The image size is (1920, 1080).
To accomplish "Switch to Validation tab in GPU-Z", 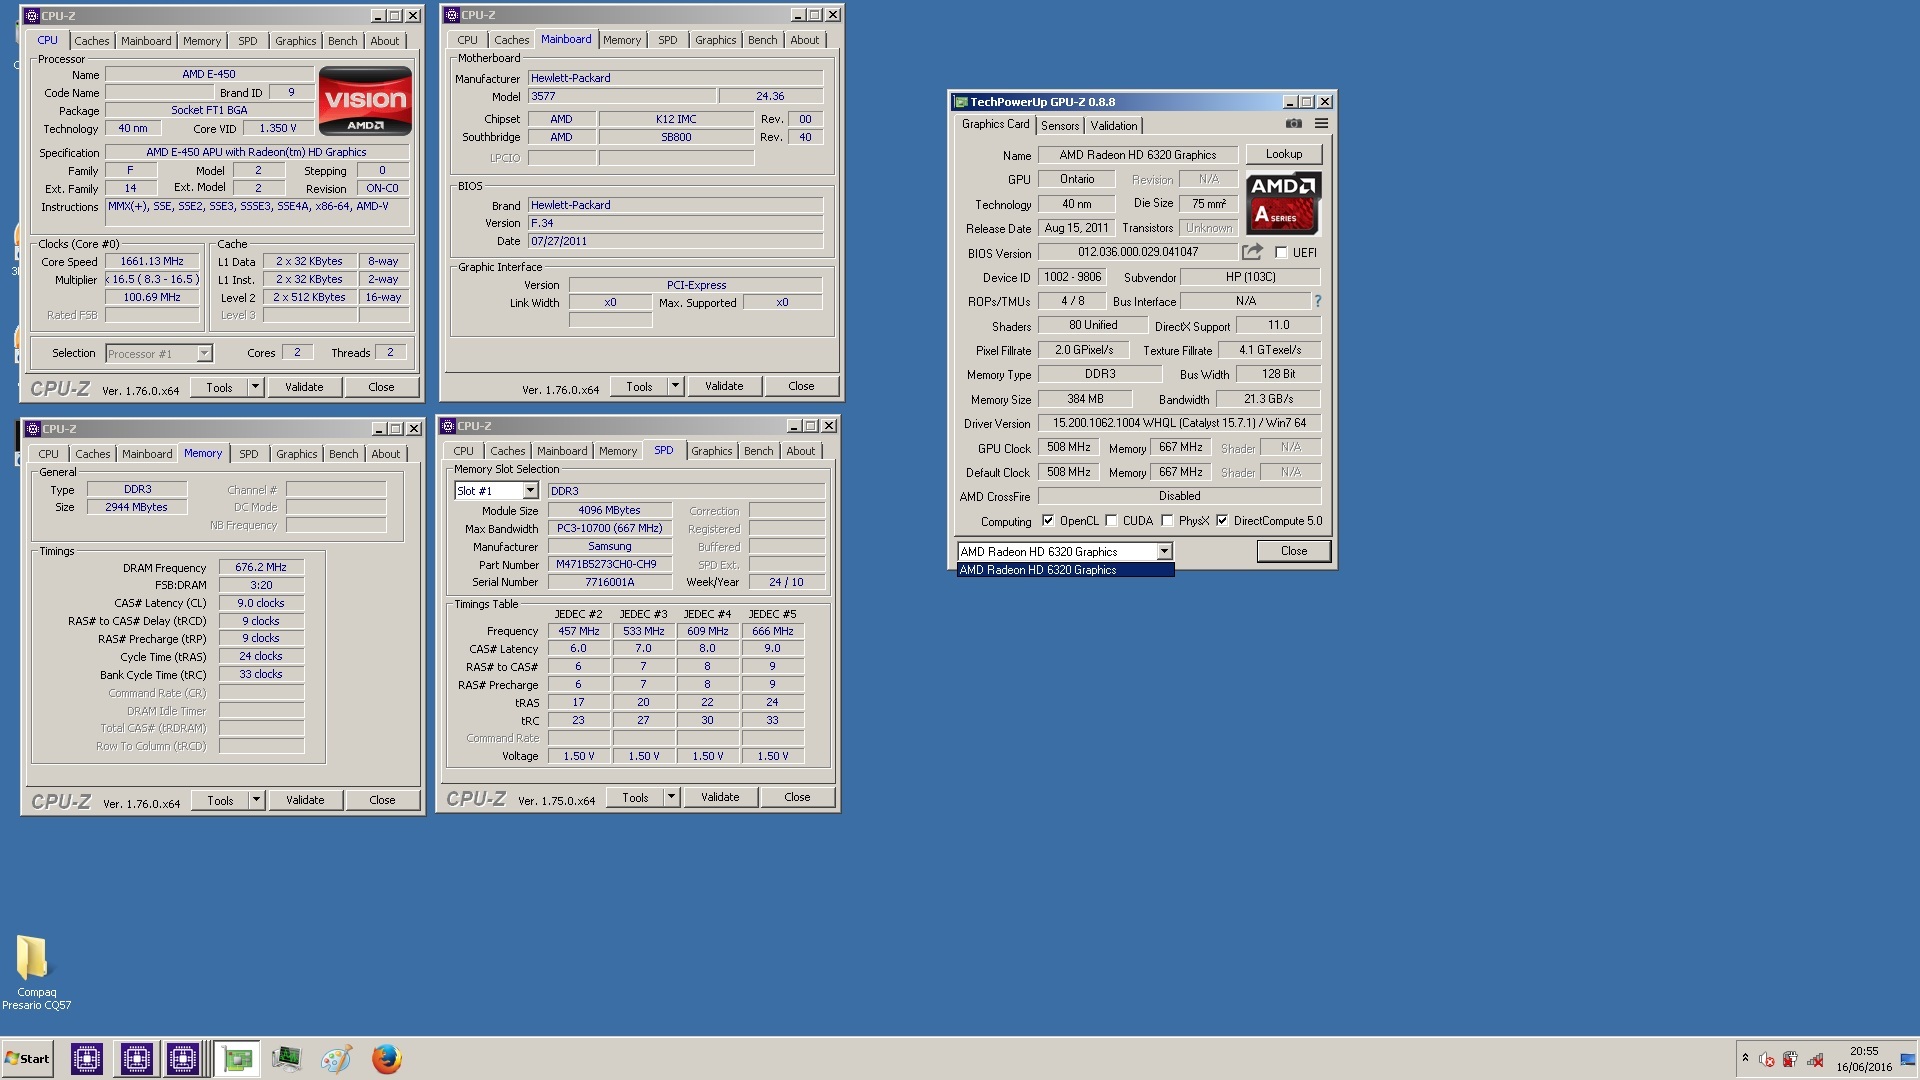I will (1113, 126).
